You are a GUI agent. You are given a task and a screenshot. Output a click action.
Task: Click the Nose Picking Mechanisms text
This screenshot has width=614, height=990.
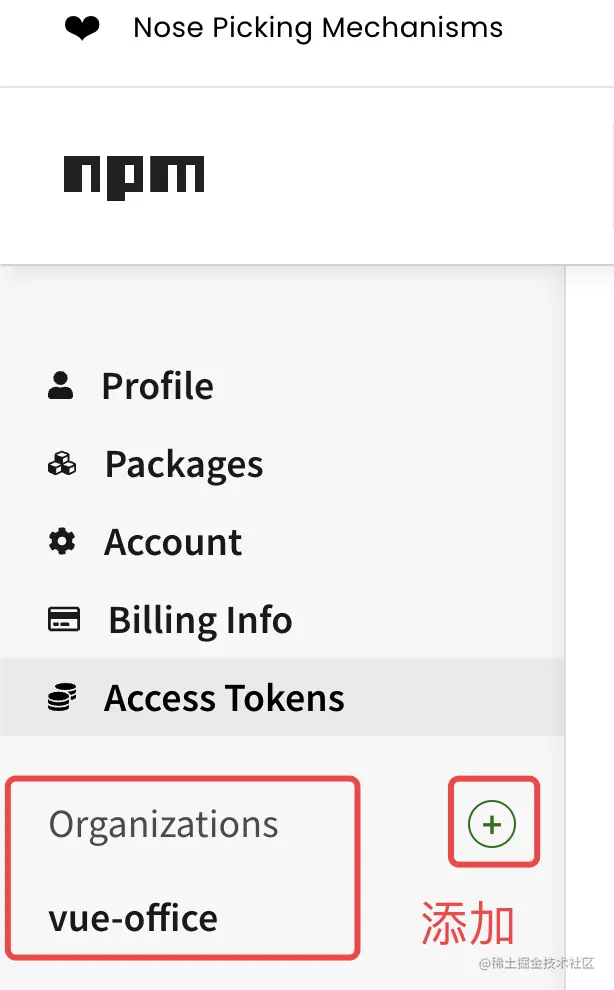[x=318, y=28]
